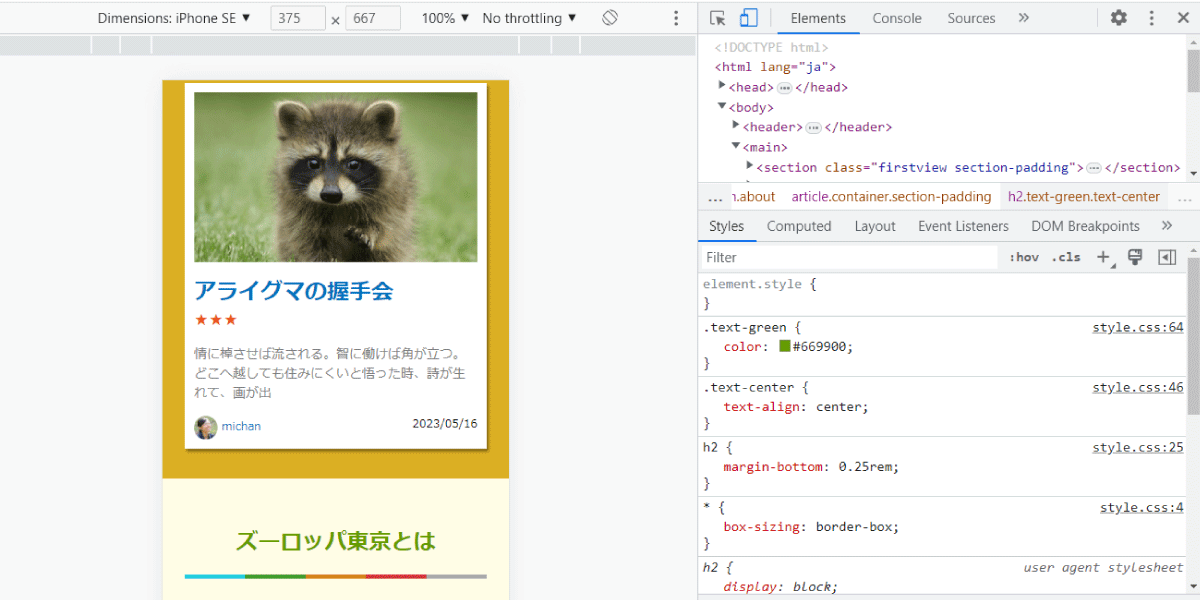Add a new style rule with plus icon

(x=1103, y=257)
